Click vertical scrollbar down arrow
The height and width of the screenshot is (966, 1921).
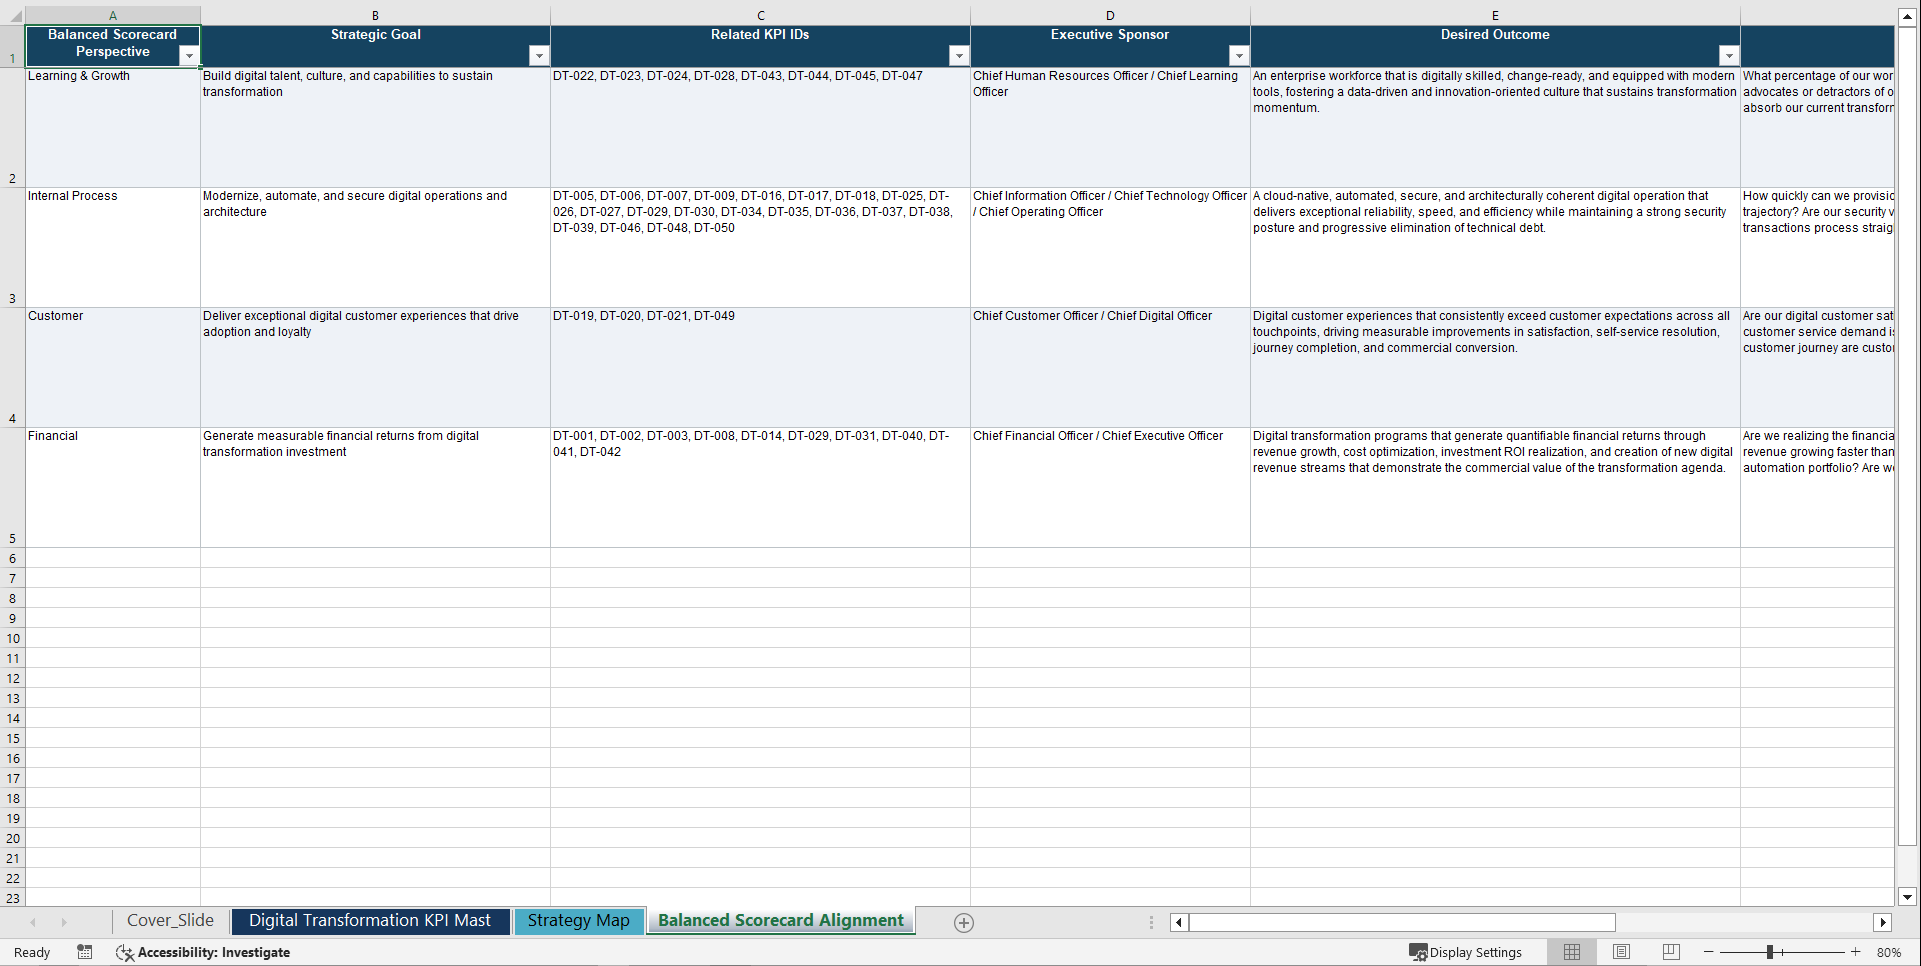pos(1907,897)
